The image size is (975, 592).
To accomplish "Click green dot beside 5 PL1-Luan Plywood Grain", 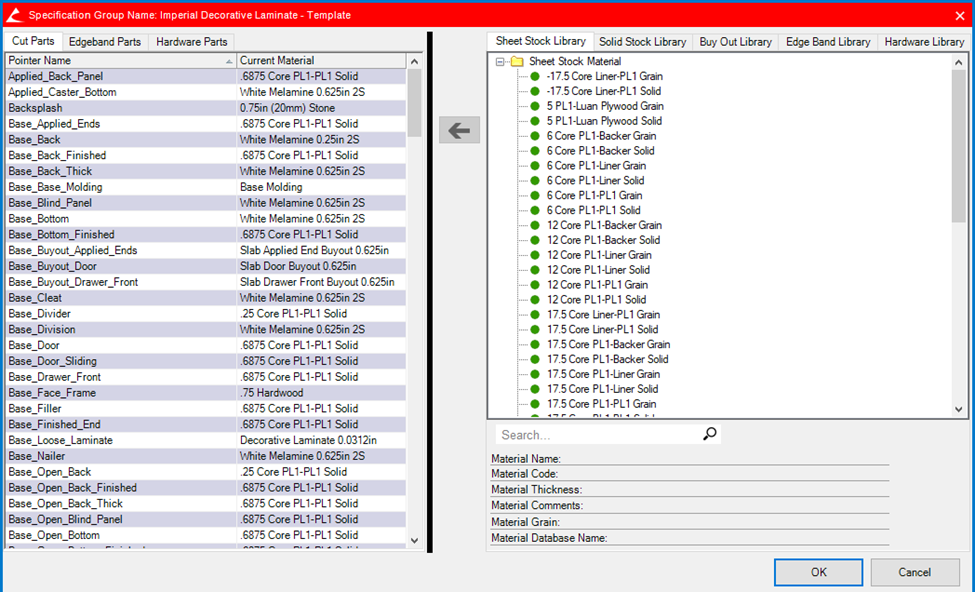I will click(535, 106).
